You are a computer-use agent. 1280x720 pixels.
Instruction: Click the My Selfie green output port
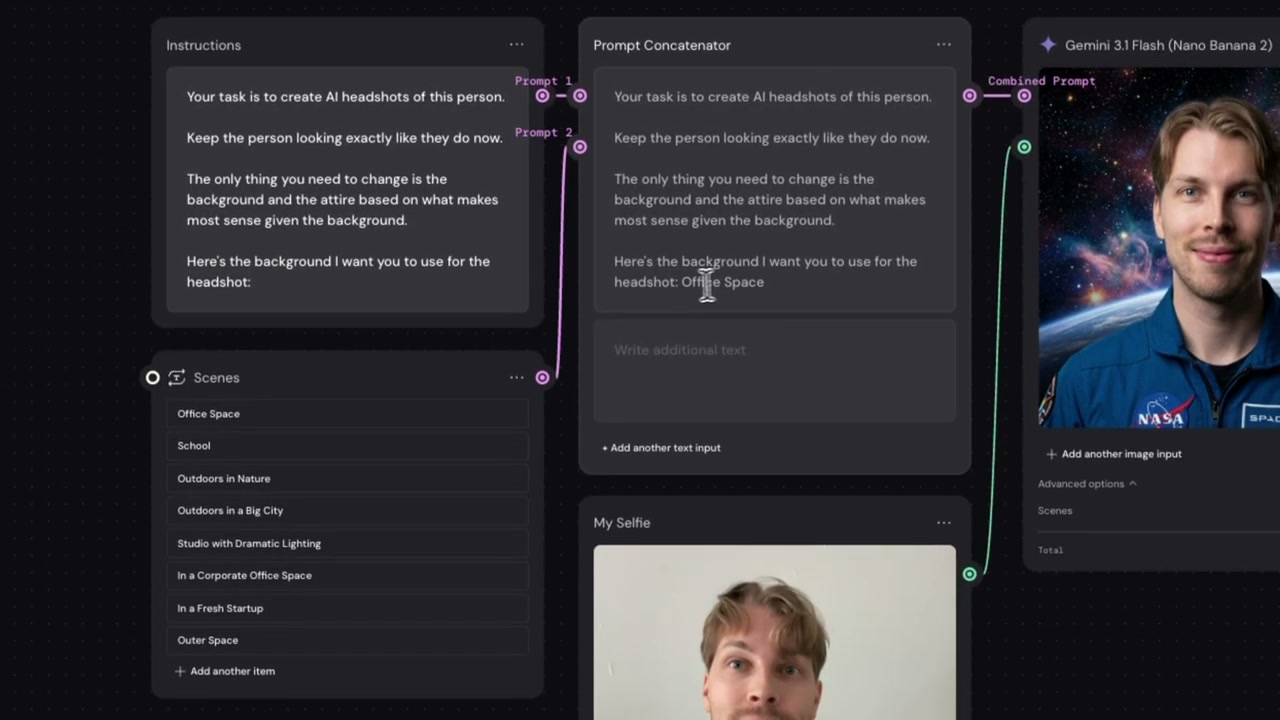click(969, 574)
